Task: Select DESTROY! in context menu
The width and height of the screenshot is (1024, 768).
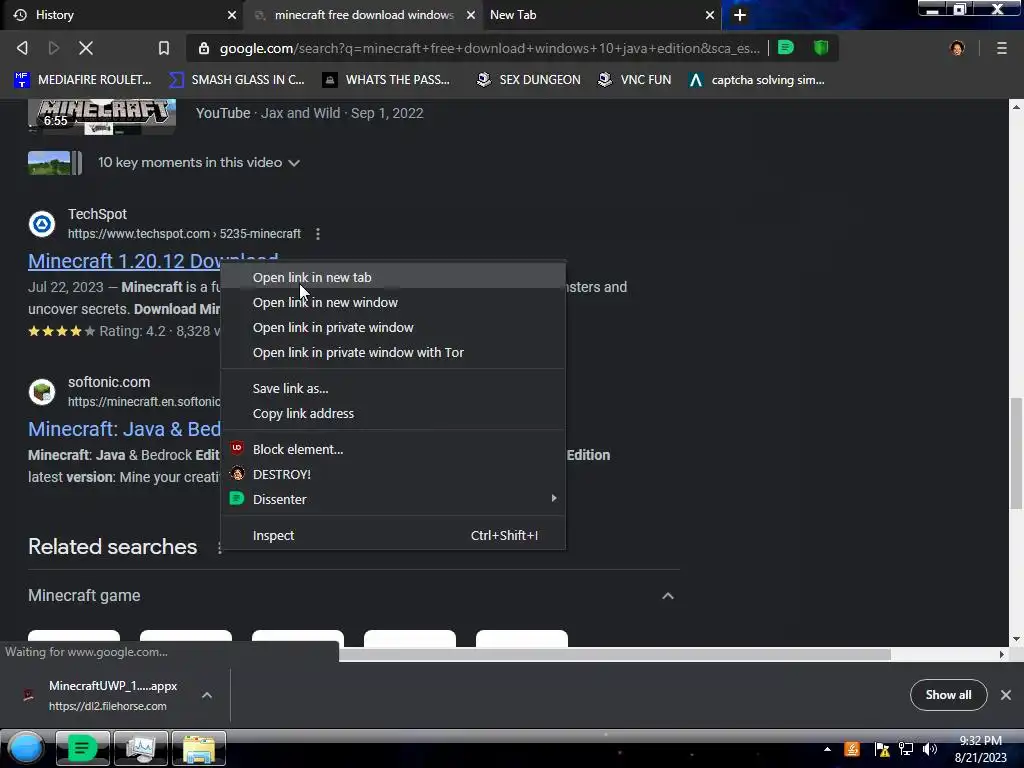Action: tap(393, 474)
